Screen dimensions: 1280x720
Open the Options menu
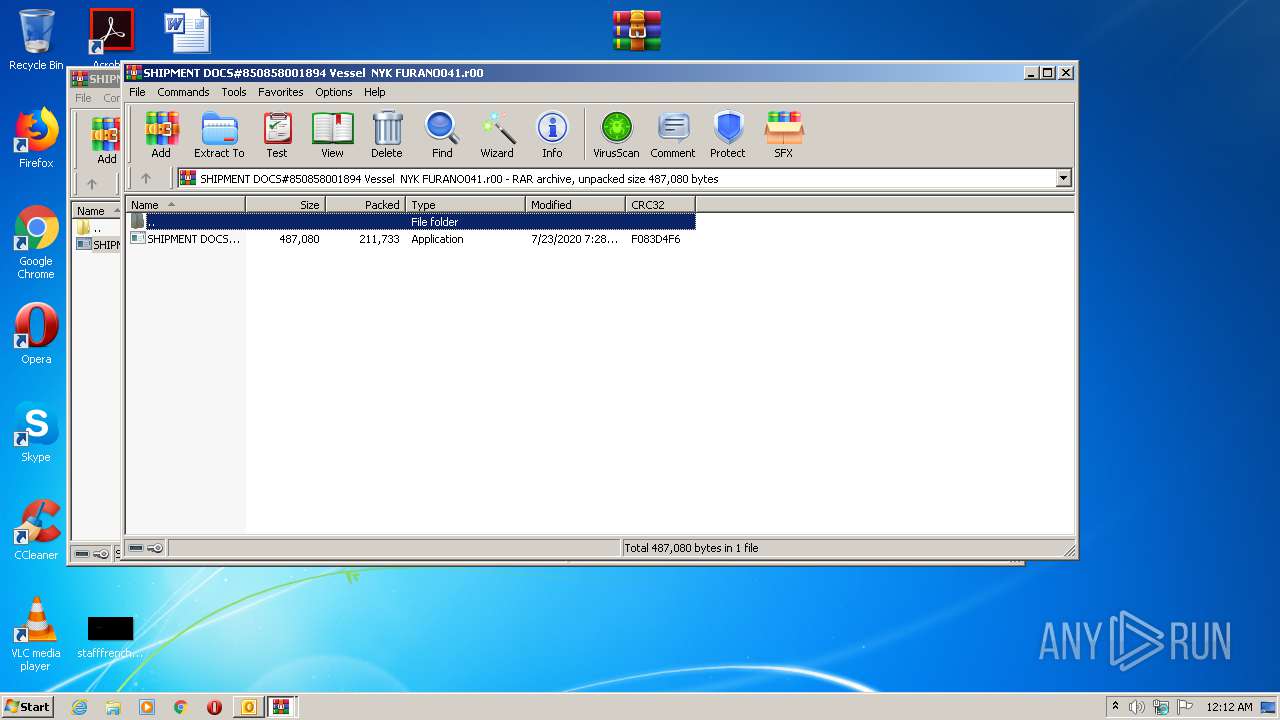coord(334,92)
